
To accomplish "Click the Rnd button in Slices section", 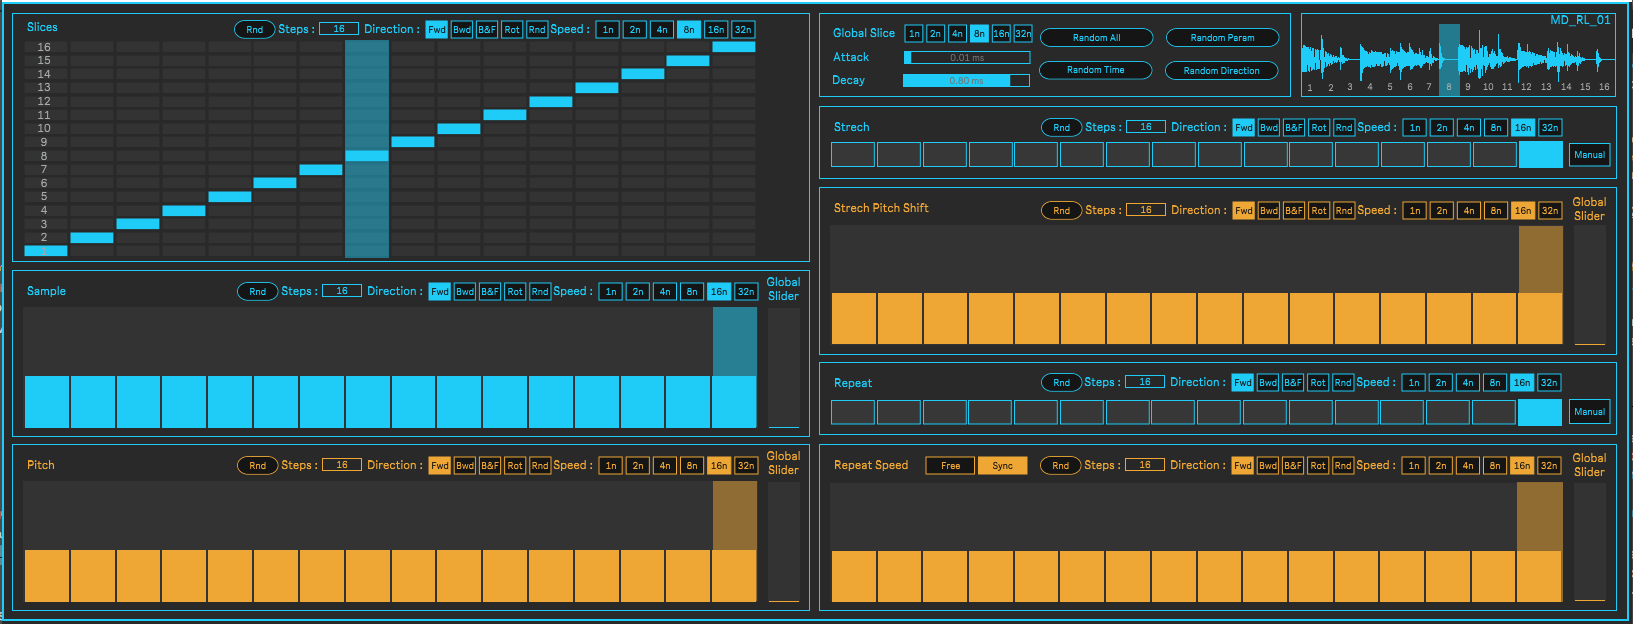I will click(255, 29).
